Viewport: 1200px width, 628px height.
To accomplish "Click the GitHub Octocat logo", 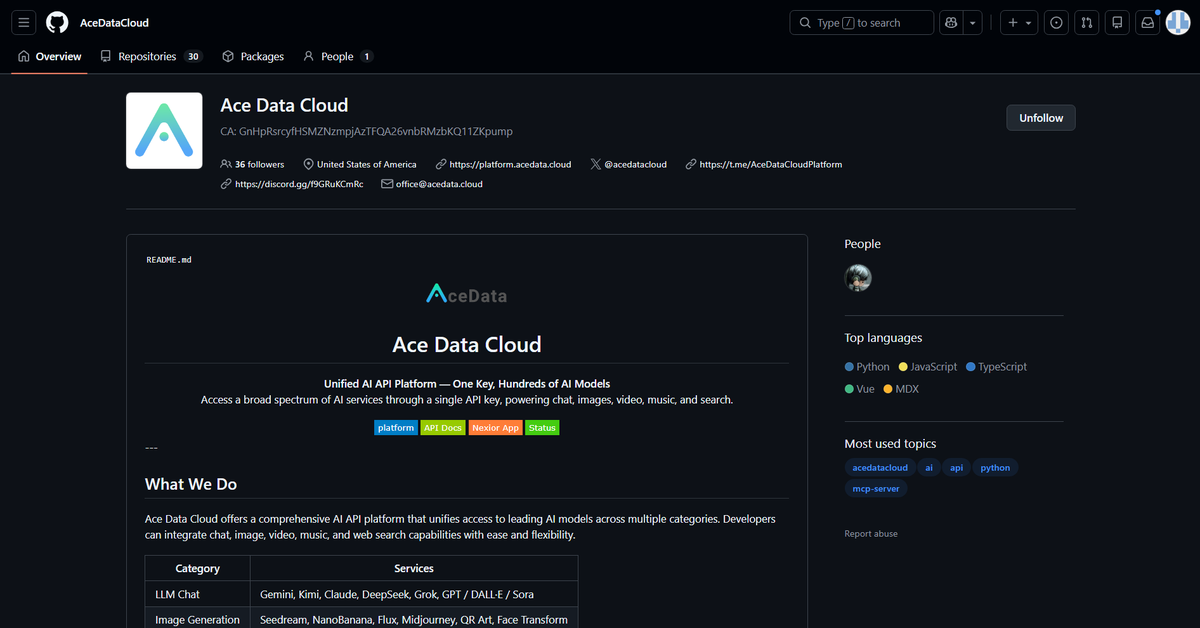I will tap(57, 22).
